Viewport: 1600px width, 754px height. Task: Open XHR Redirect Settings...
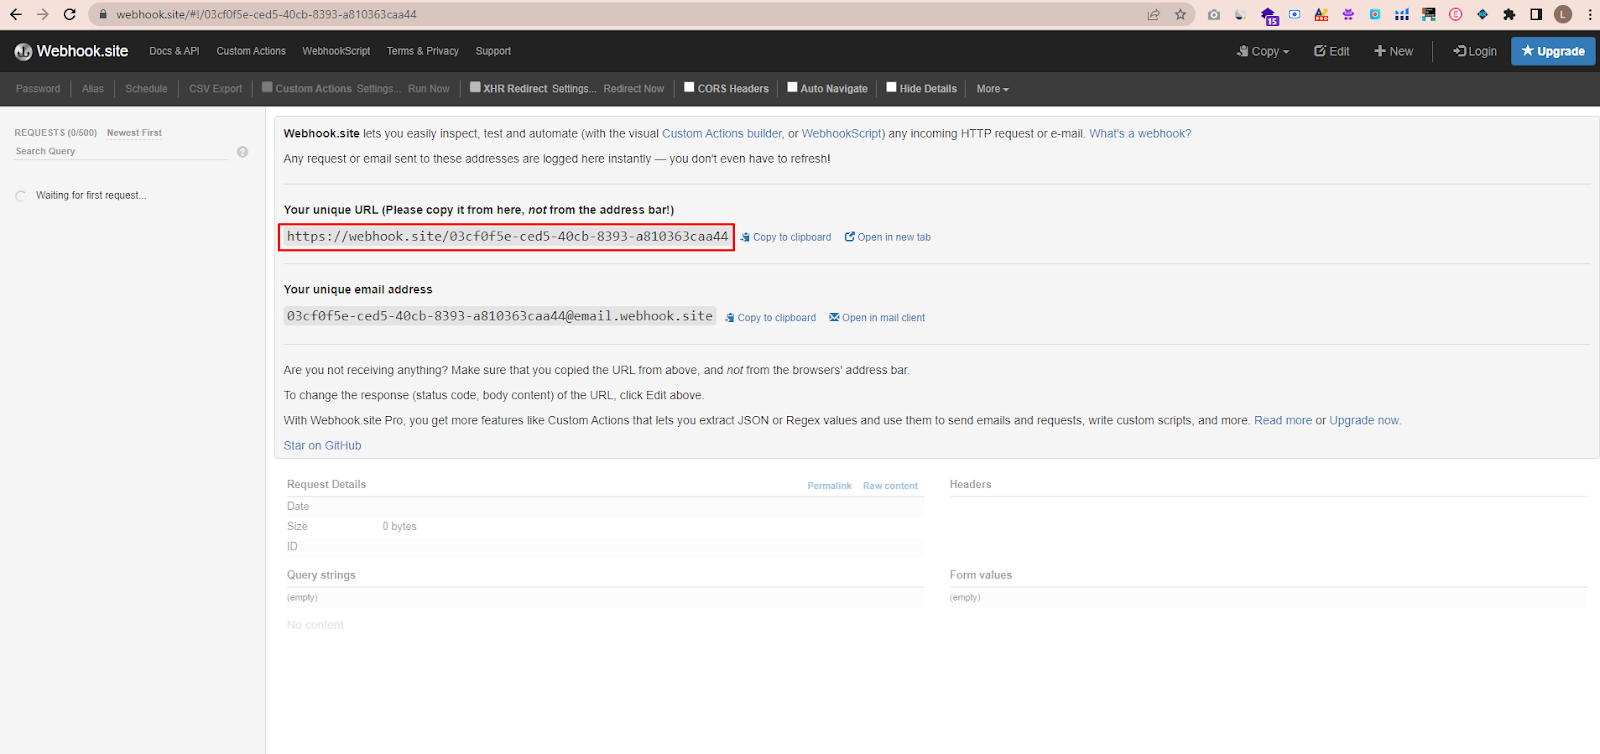[574, 89]
